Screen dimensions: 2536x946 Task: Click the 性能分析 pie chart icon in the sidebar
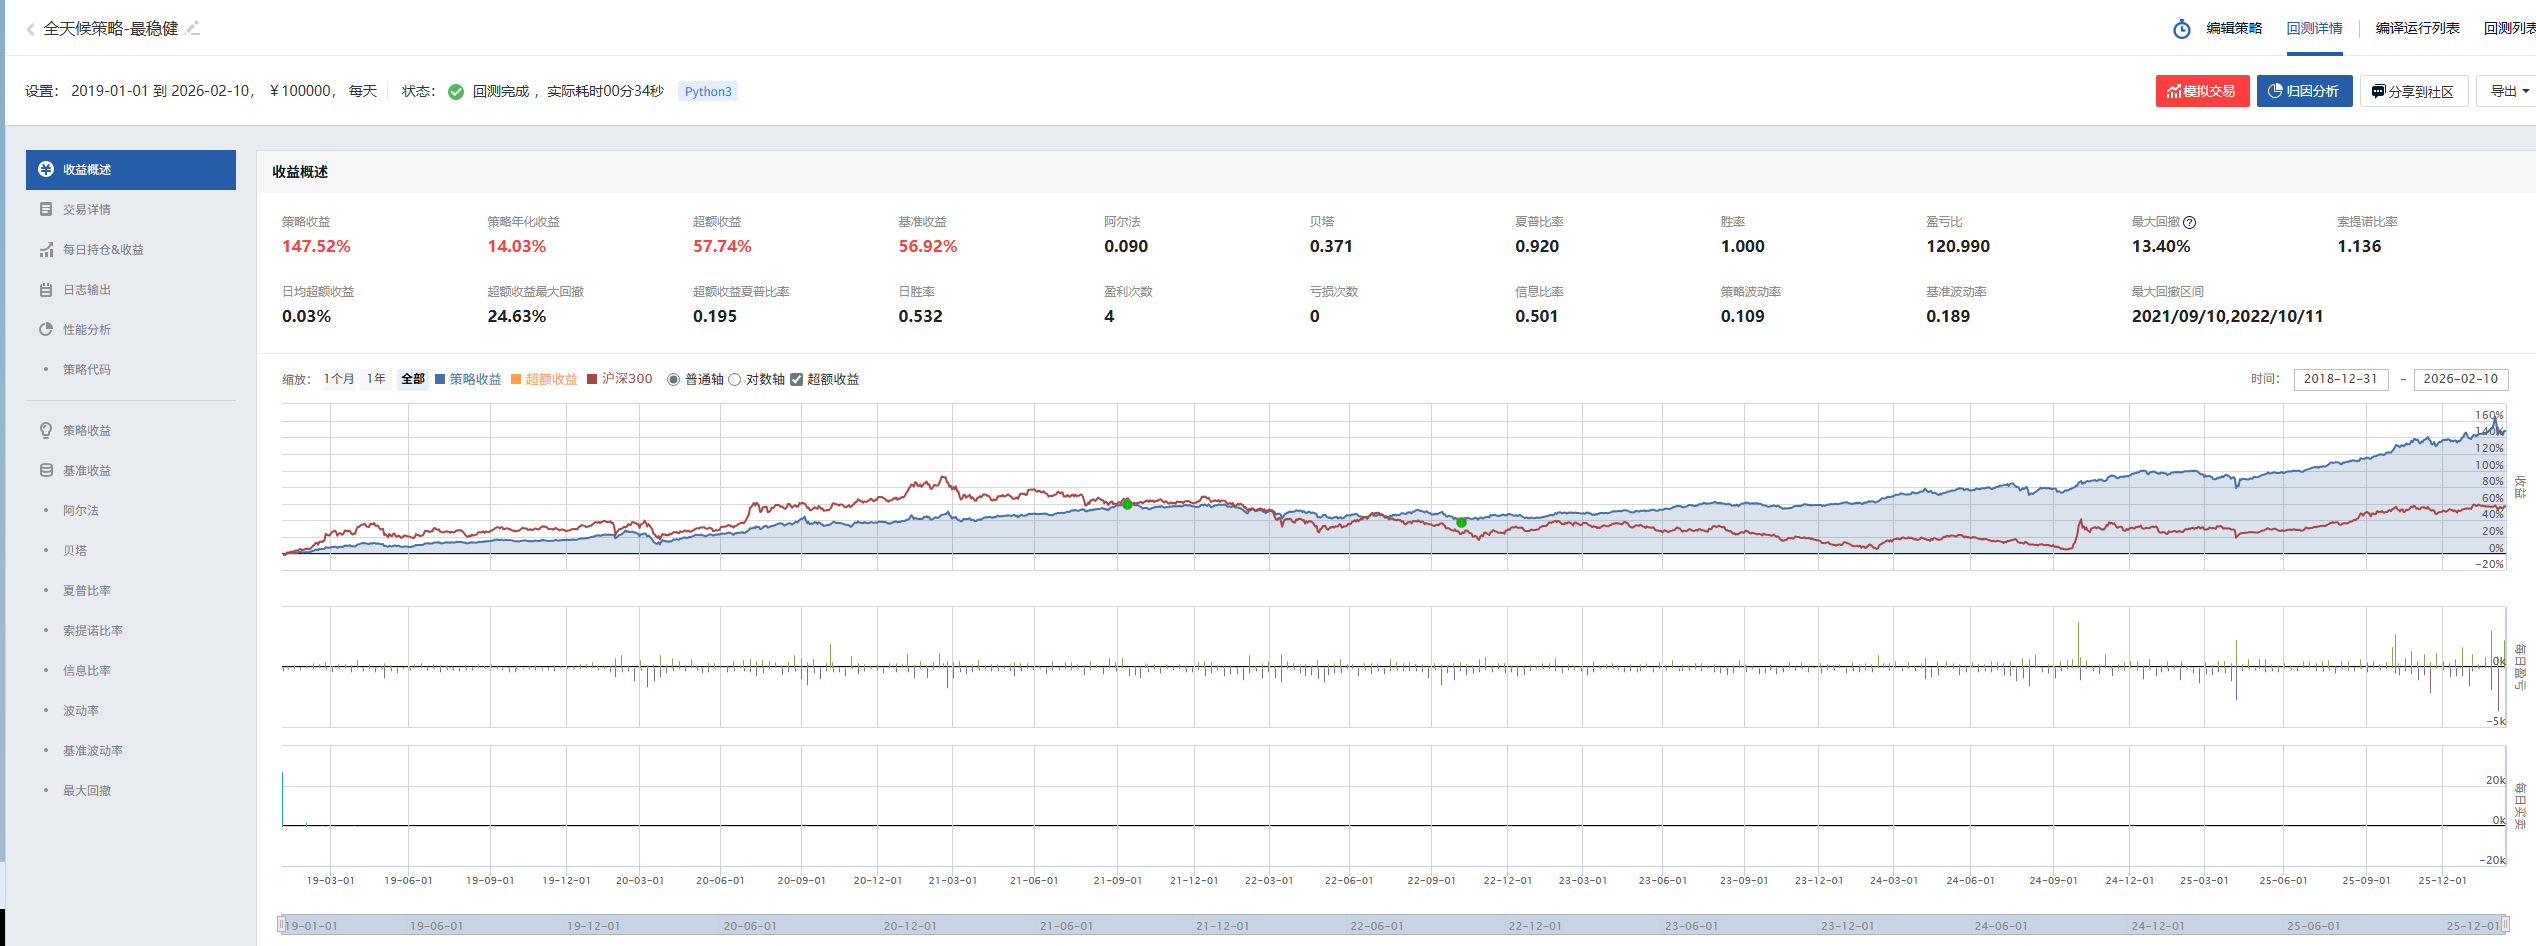click(x=46, y=329)
